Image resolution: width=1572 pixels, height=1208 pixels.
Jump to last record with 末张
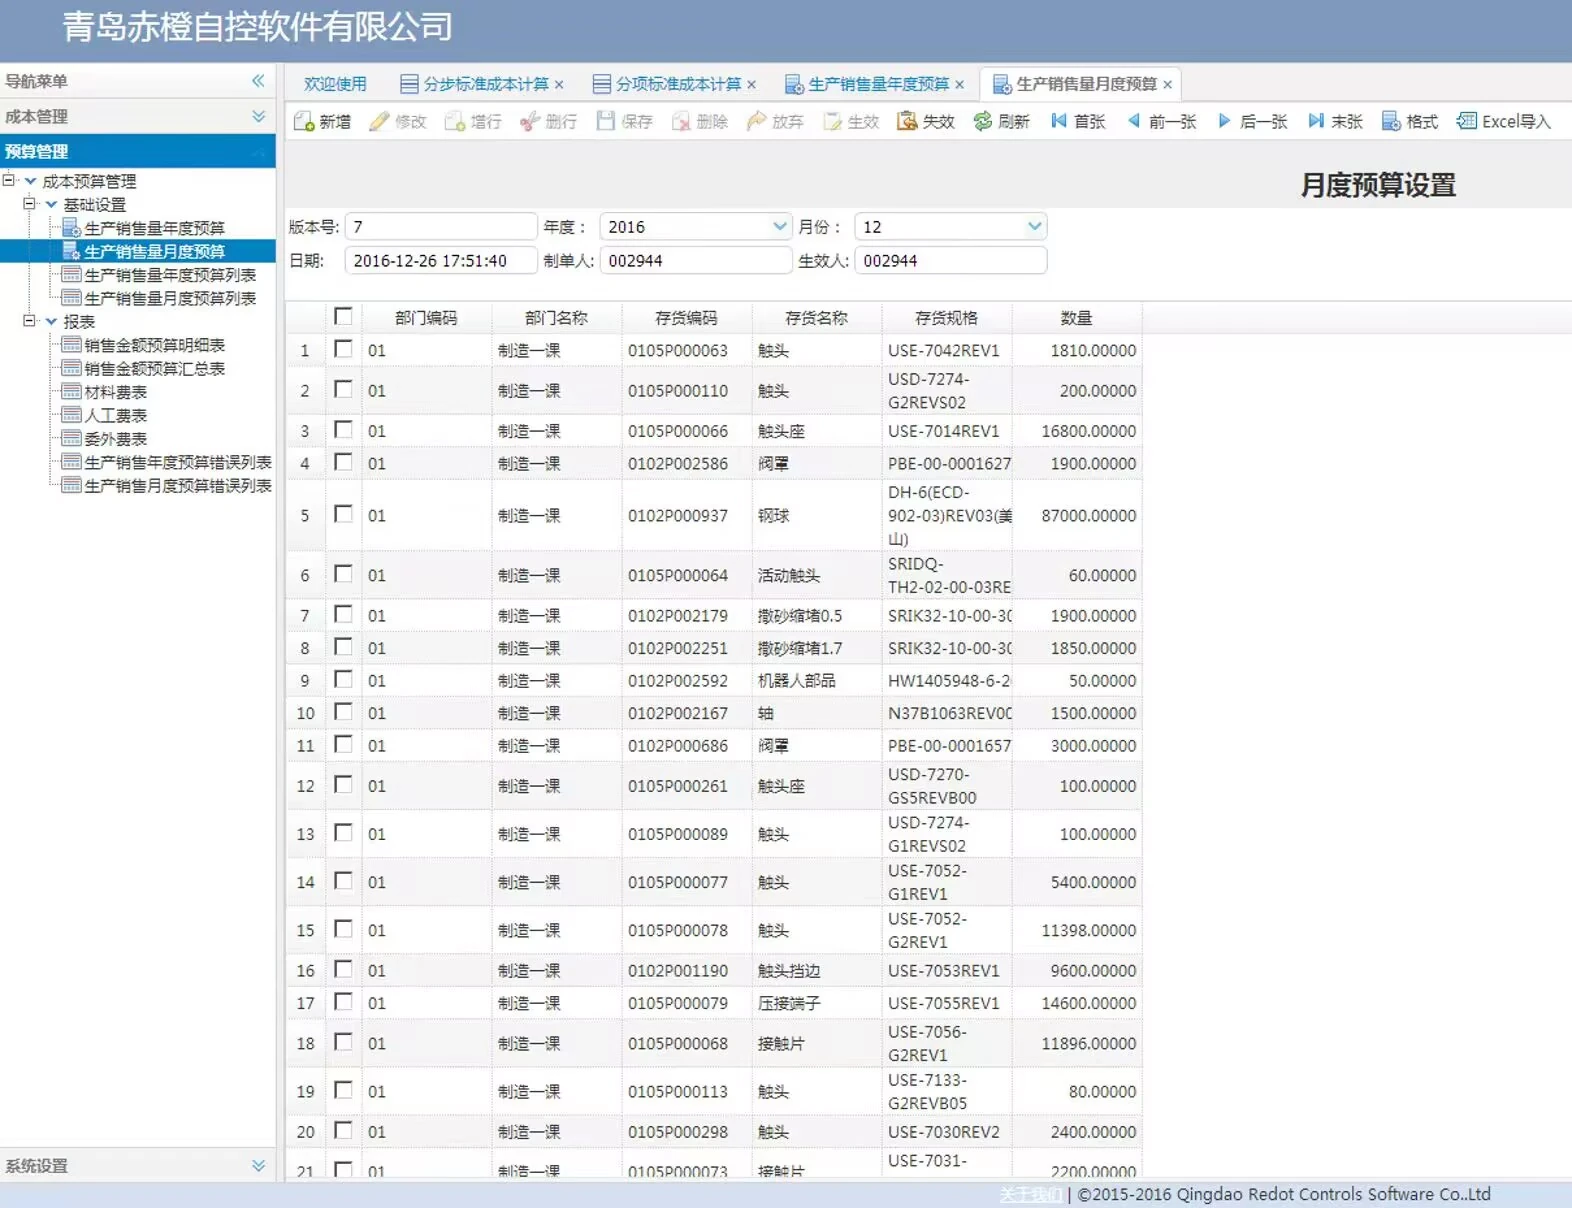pos(1316,121)
